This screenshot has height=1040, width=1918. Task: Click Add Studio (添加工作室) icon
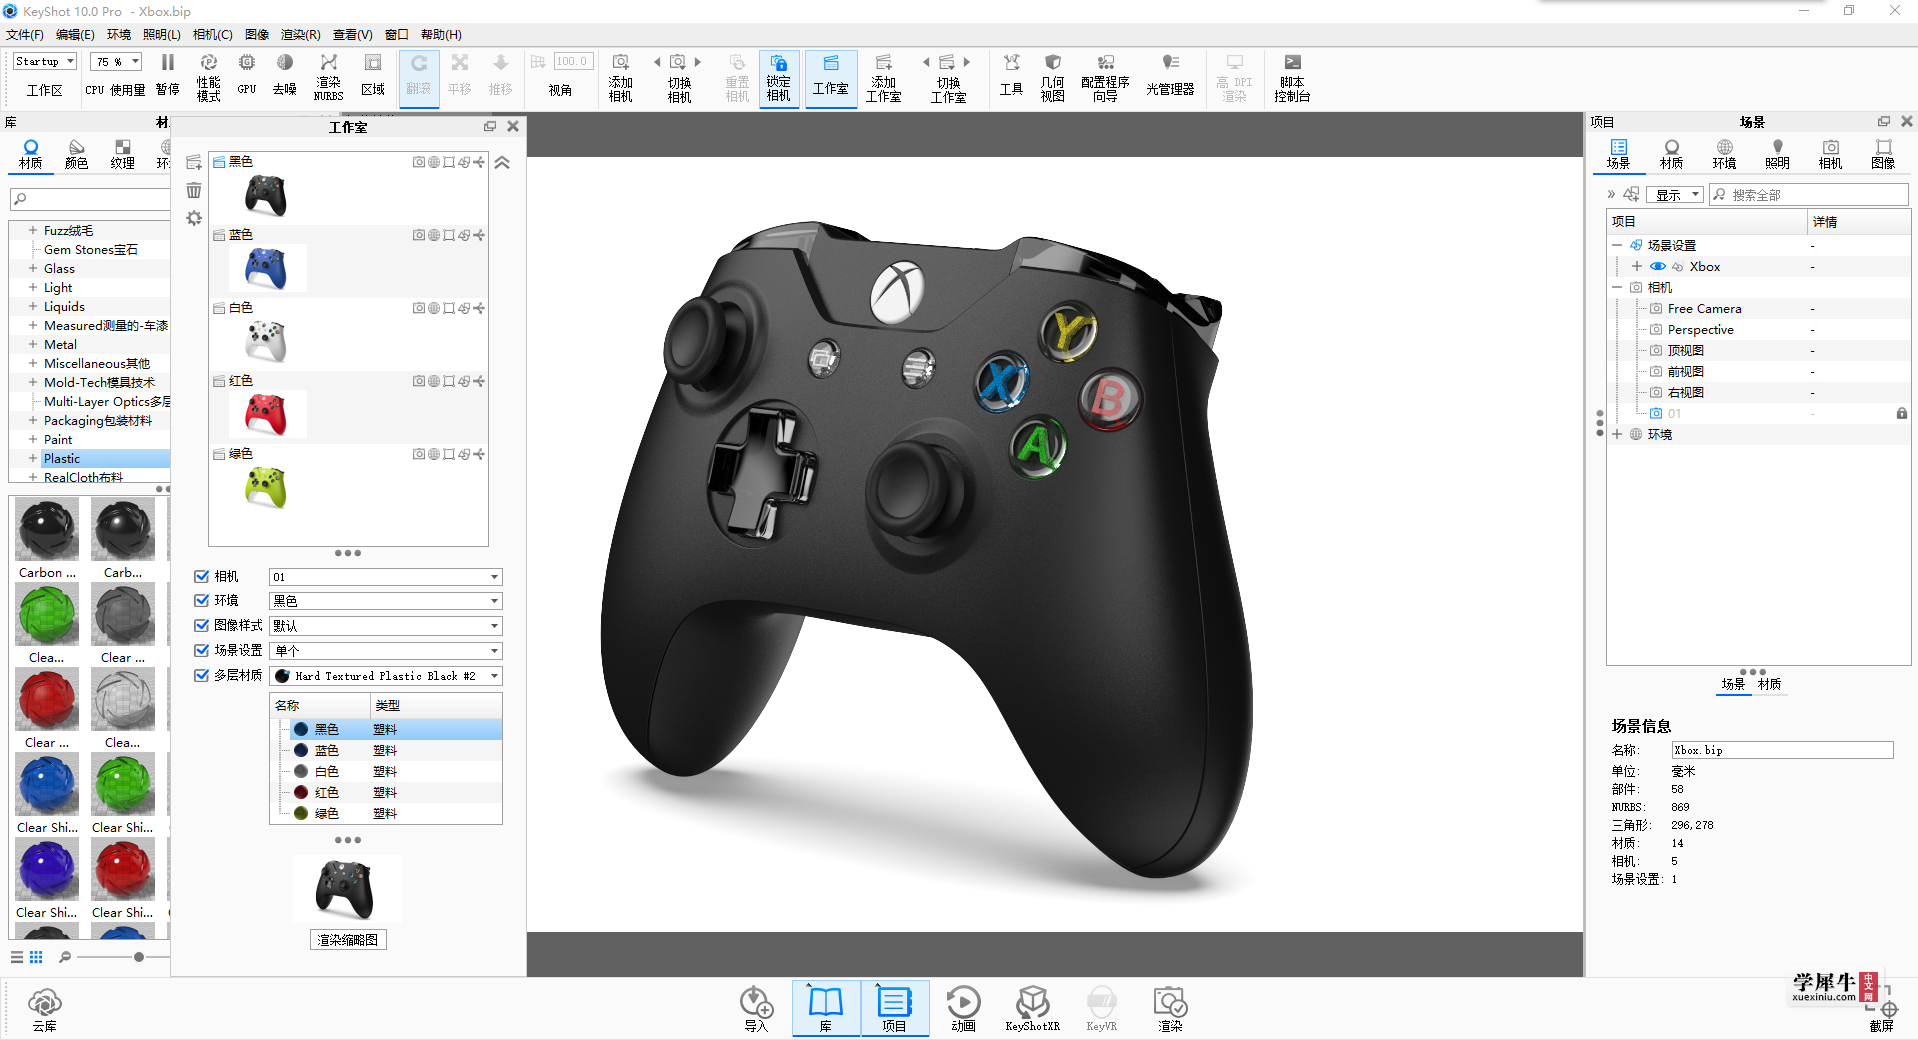click(883, 76)
